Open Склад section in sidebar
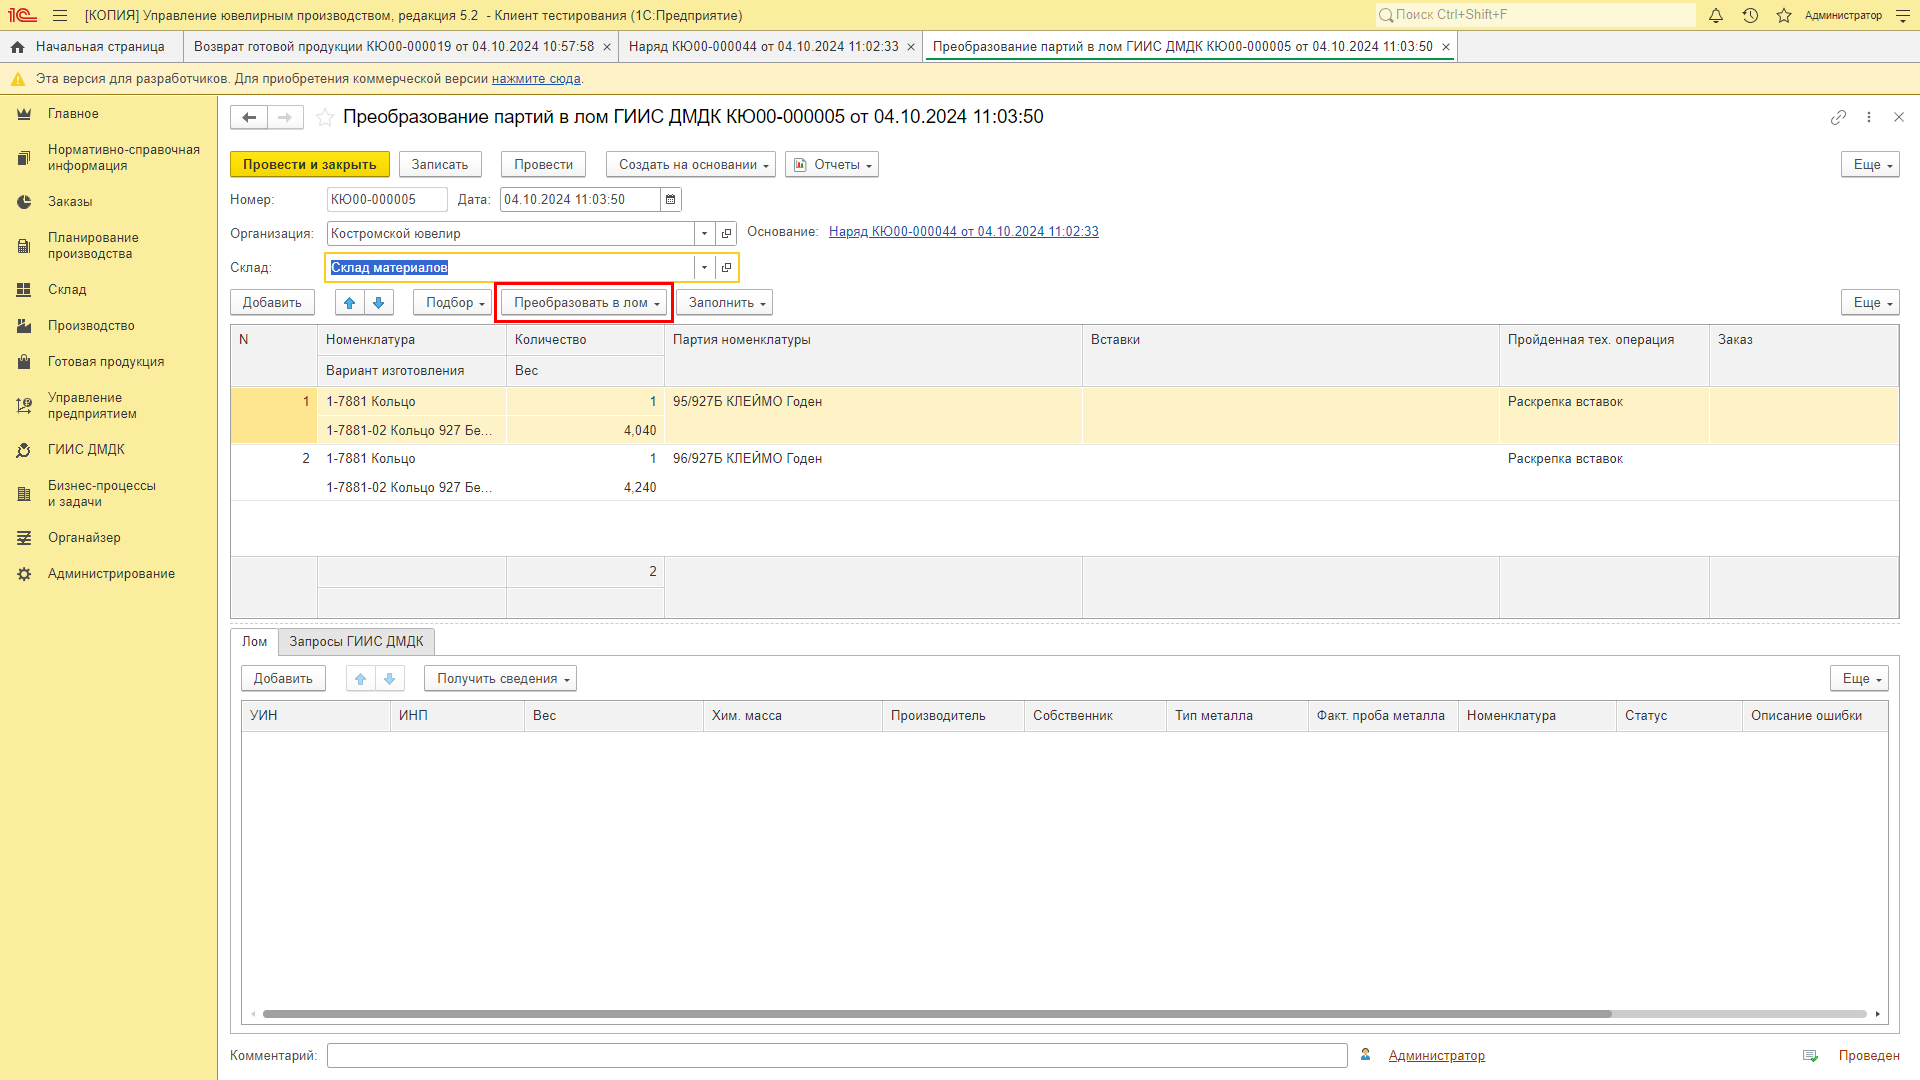 coord(67,290)
